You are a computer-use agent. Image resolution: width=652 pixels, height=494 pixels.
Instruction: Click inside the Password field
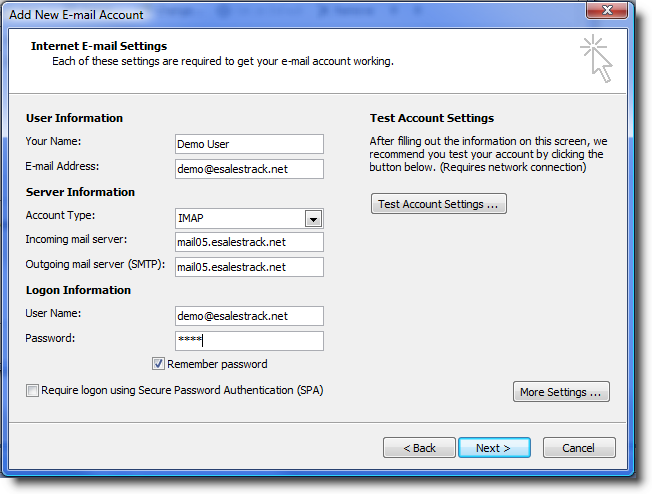coord(249,341)
